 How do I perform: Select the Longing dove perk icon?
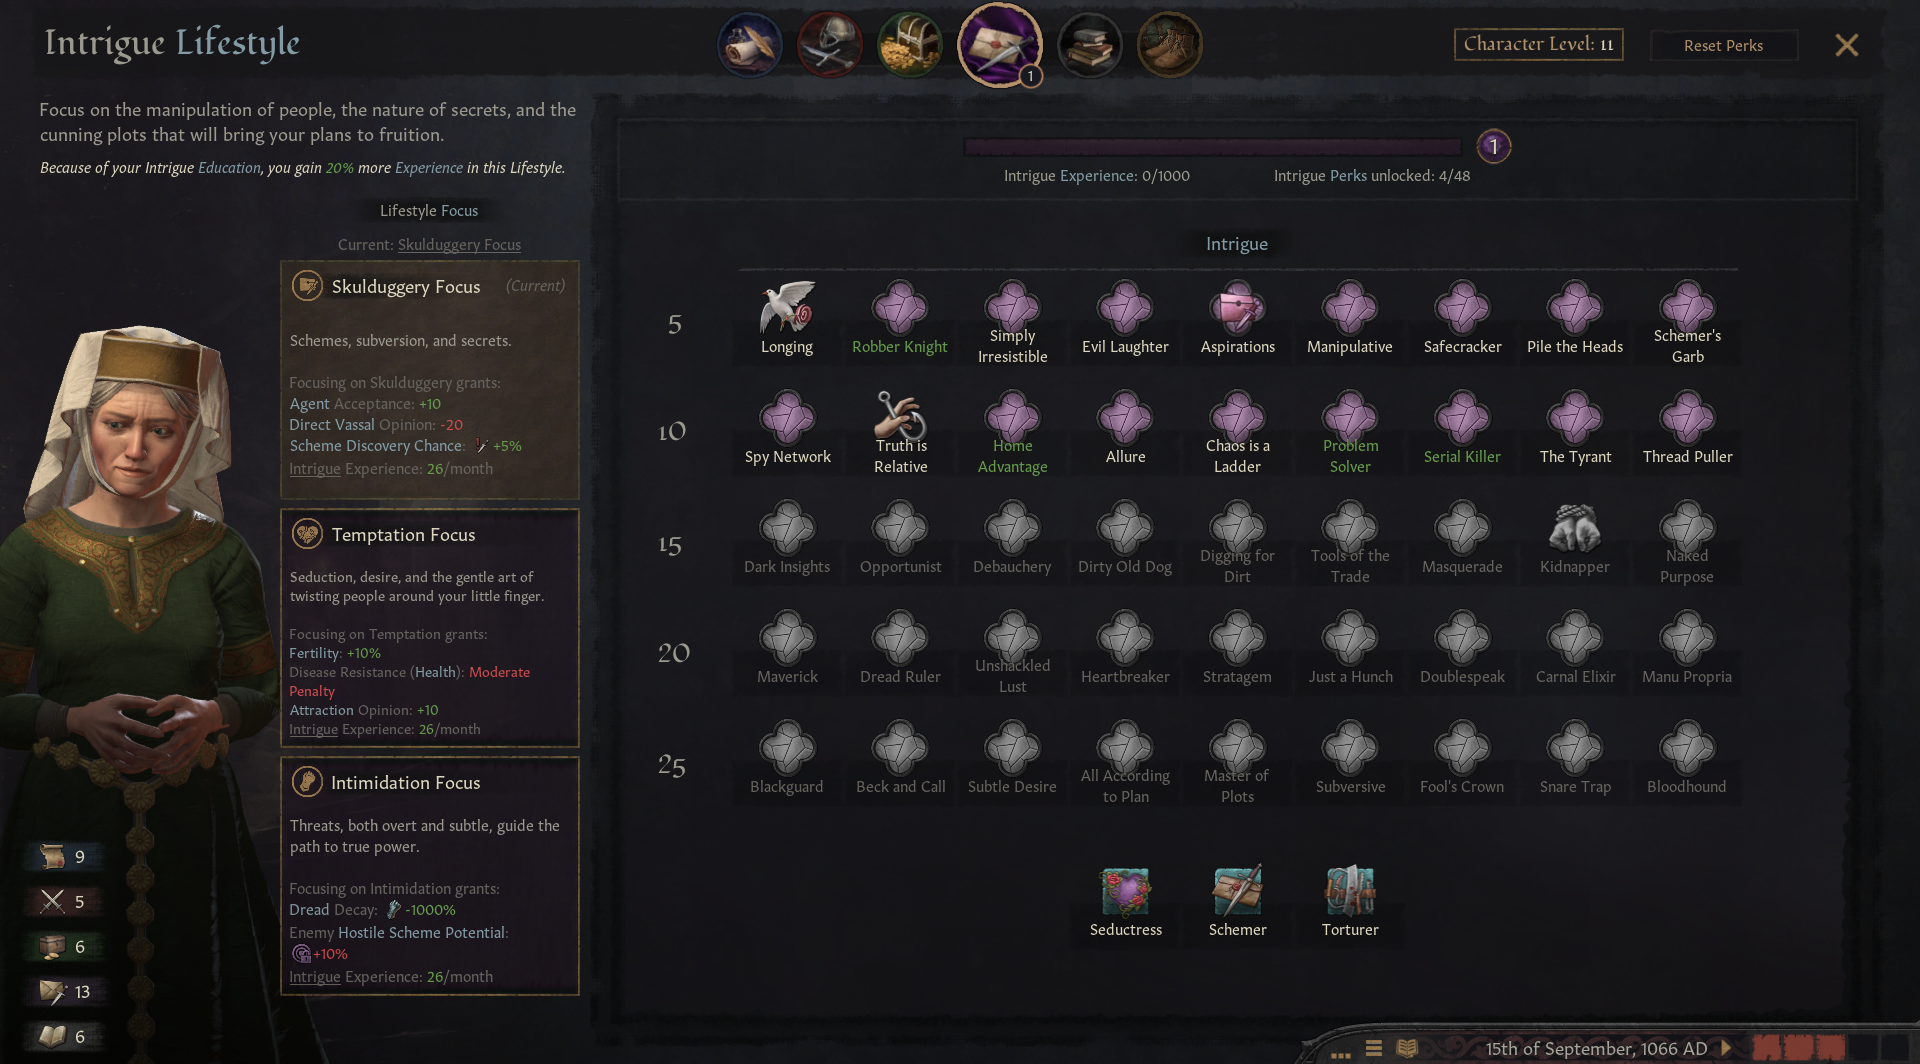[787, 306]
